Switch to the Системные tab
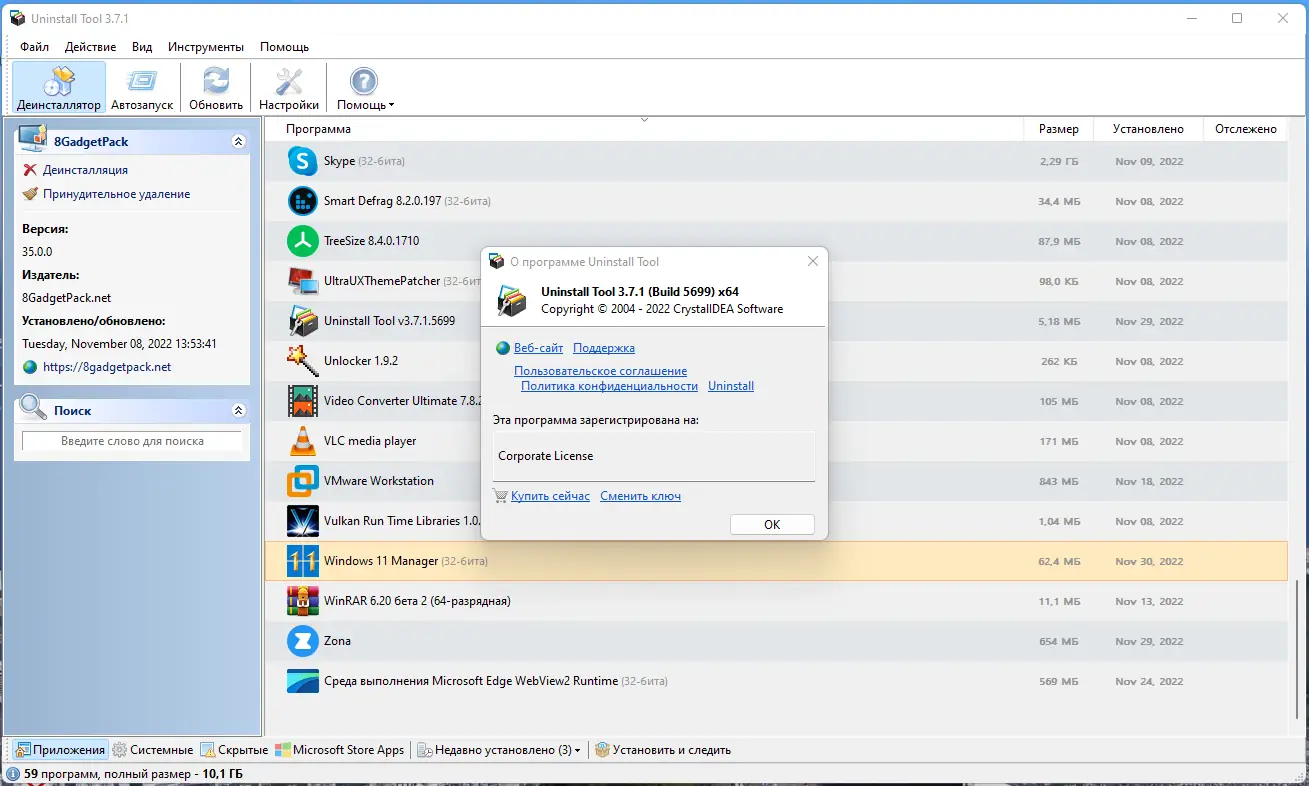This screenshot has height=786, width=1309. pos(153,750)
